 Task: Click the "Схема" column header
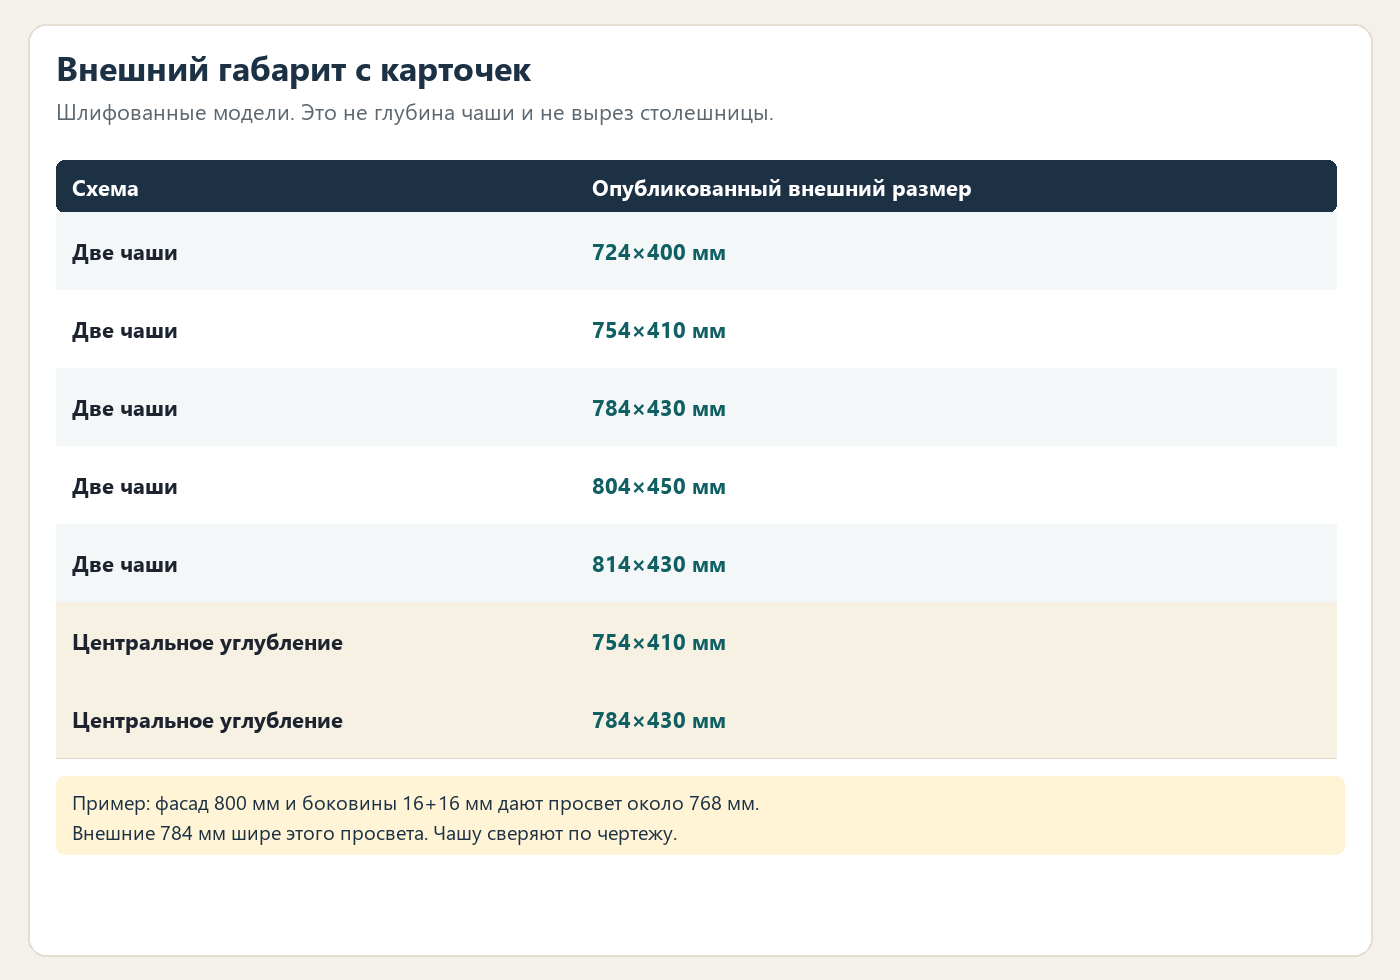105,189
